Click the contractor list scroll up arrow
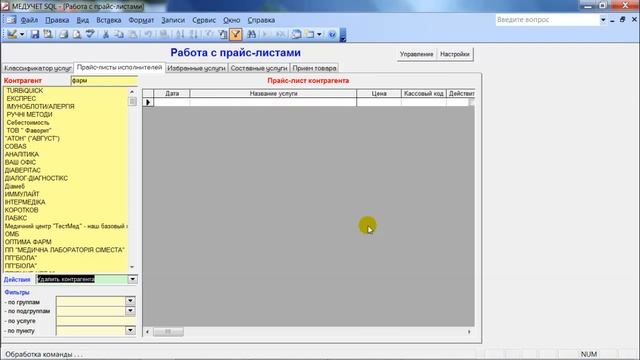 (132, 92)
